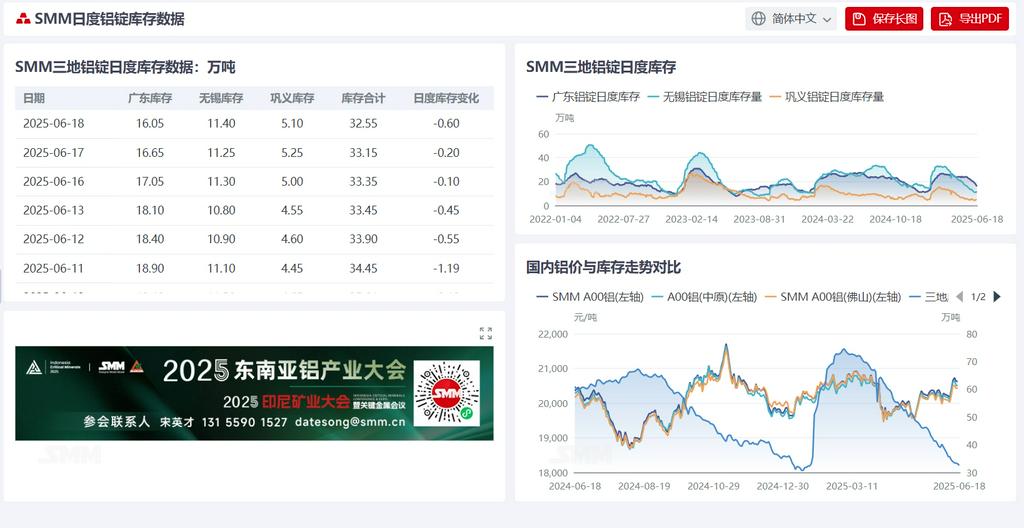Screen dimensions: 1024x528
Task: Select the 2025-06-18 date cell
Action: click(54, 124)
